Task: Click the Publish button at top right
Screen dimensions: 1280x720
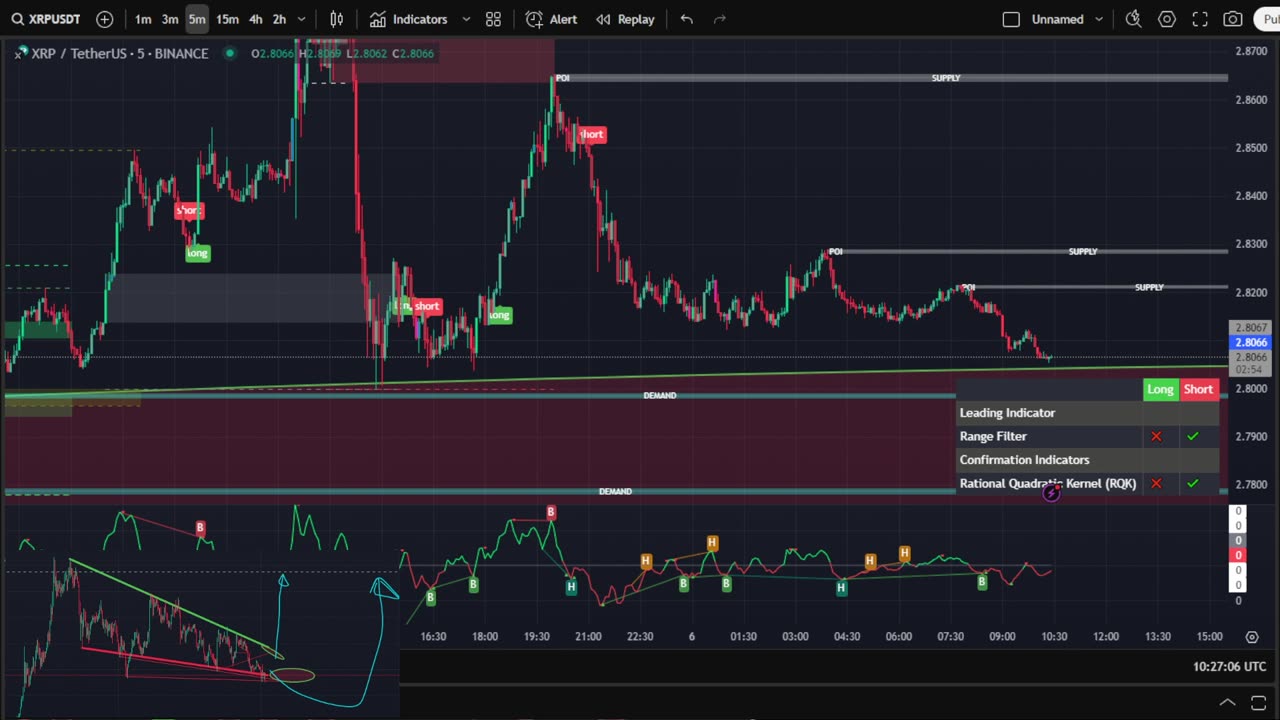Action: [1268, 19]
